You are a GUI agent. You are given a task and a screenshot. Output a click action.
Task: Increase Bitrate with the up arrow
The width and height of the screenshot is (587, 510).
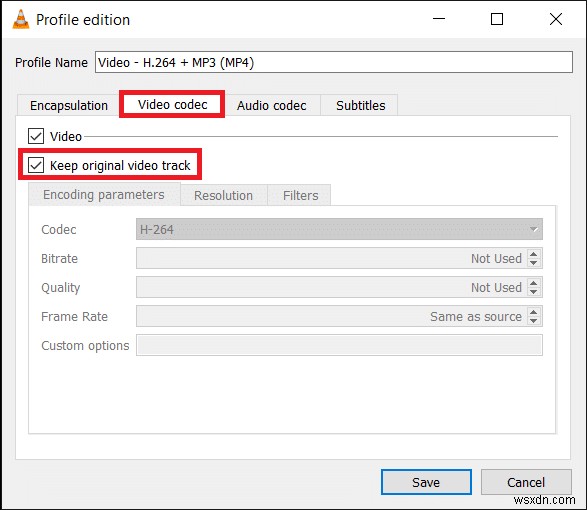coord(534,254)
